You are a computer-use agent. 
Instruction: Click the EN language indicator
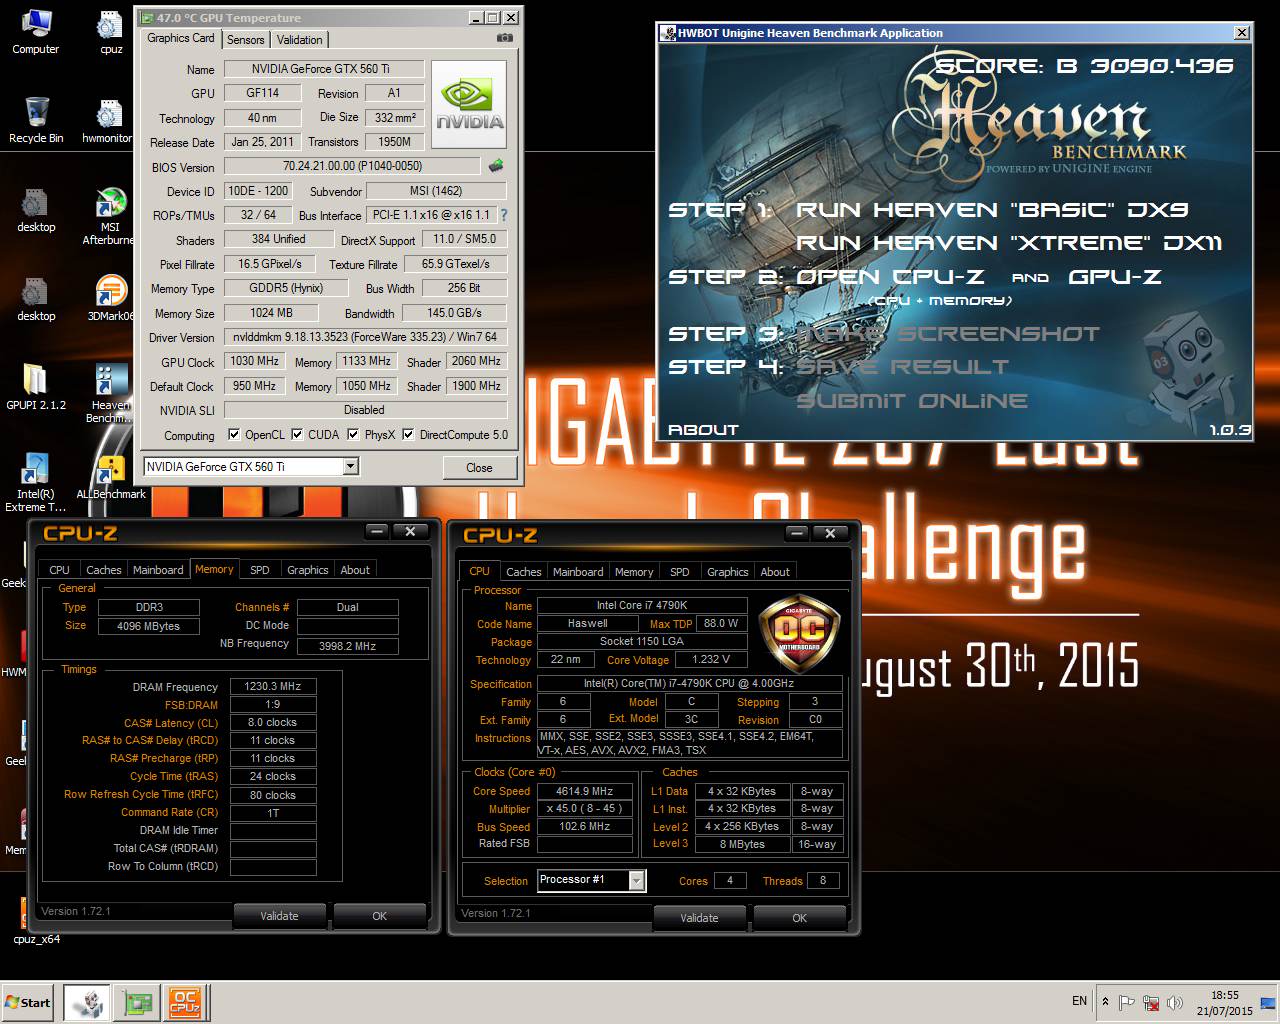point(1079,1001)
